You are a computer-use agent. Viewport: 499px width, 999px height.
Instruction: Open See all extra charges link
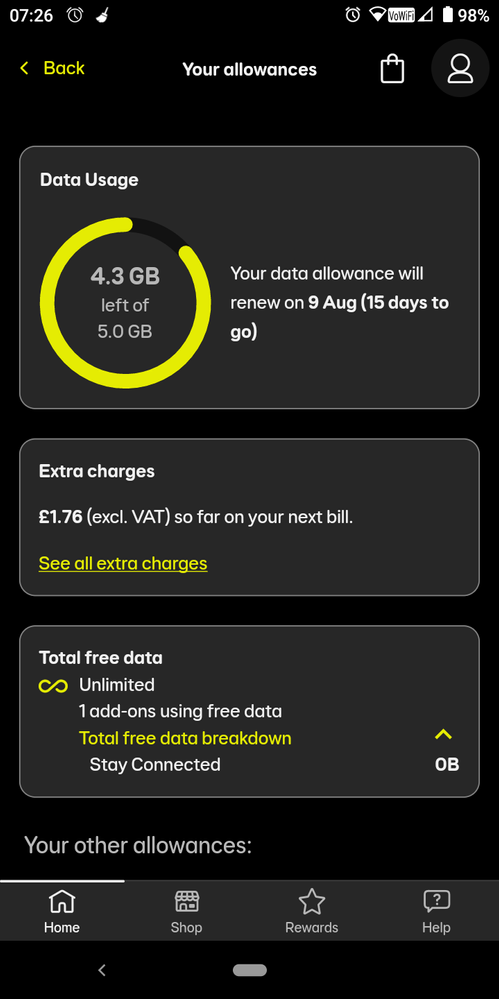coord(123,563)
